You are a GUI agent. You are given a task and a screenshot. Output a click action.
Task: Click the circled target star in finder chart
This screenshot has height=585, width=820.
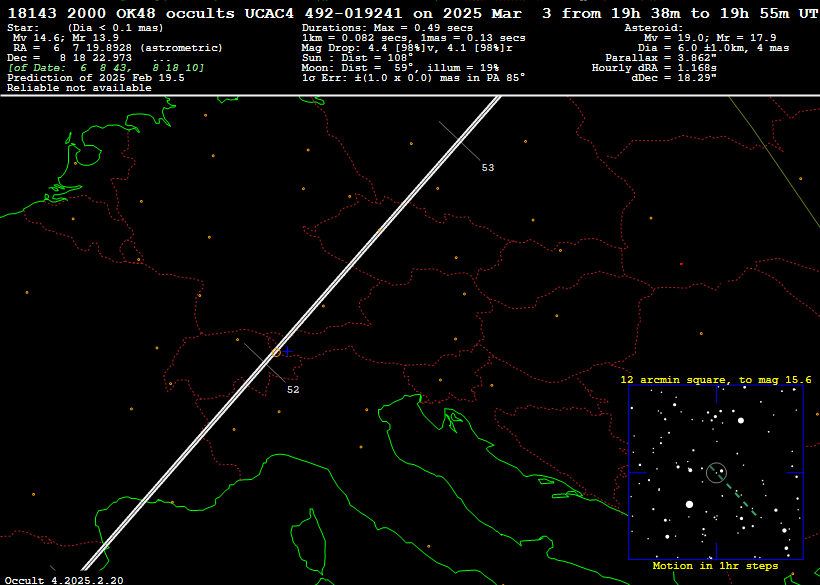[716, 473]
